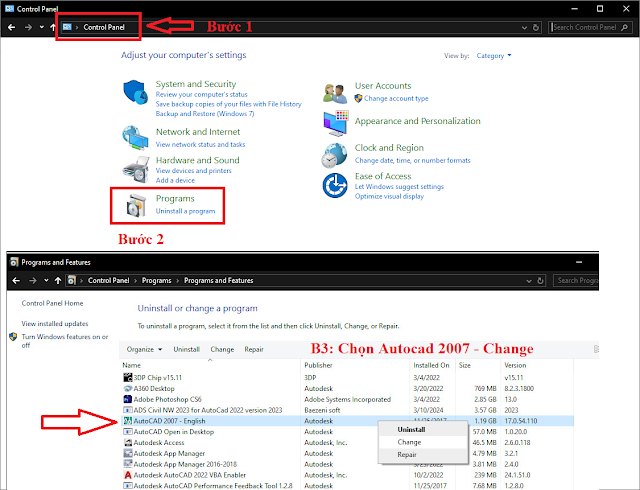The image size is (640, 490).
Task: Click 3DP Chip v15.11 program icon
Action: [x=128, y=377]
